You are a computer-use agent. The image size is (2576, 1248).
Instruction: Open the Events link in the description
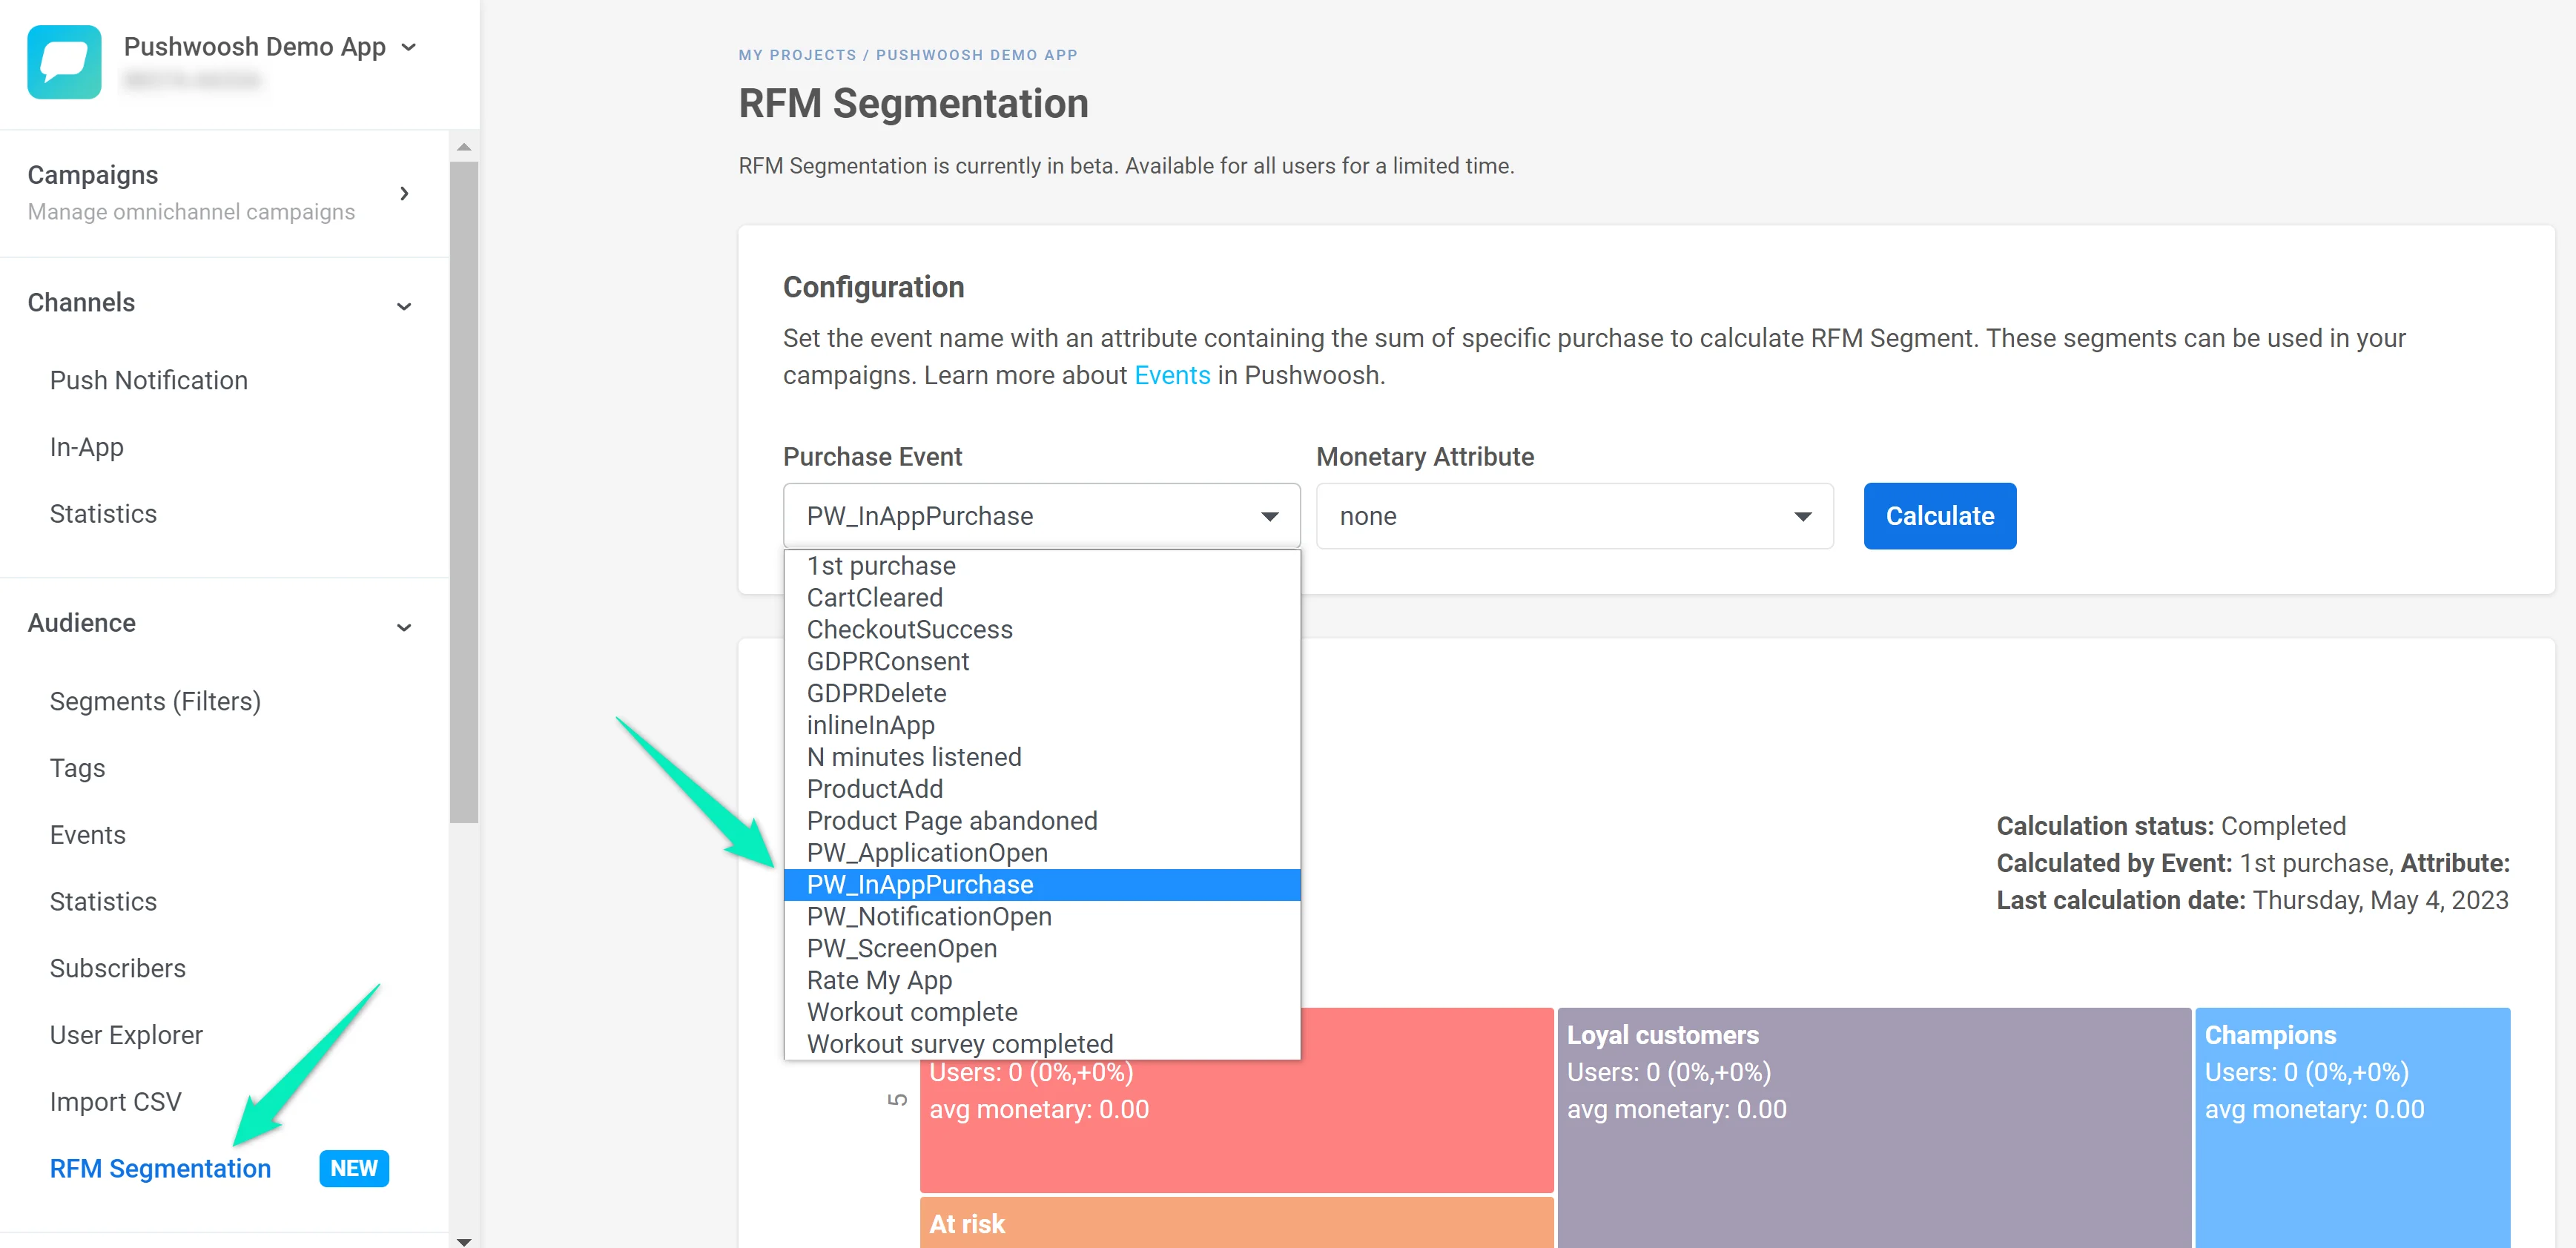coord(1172,375)
